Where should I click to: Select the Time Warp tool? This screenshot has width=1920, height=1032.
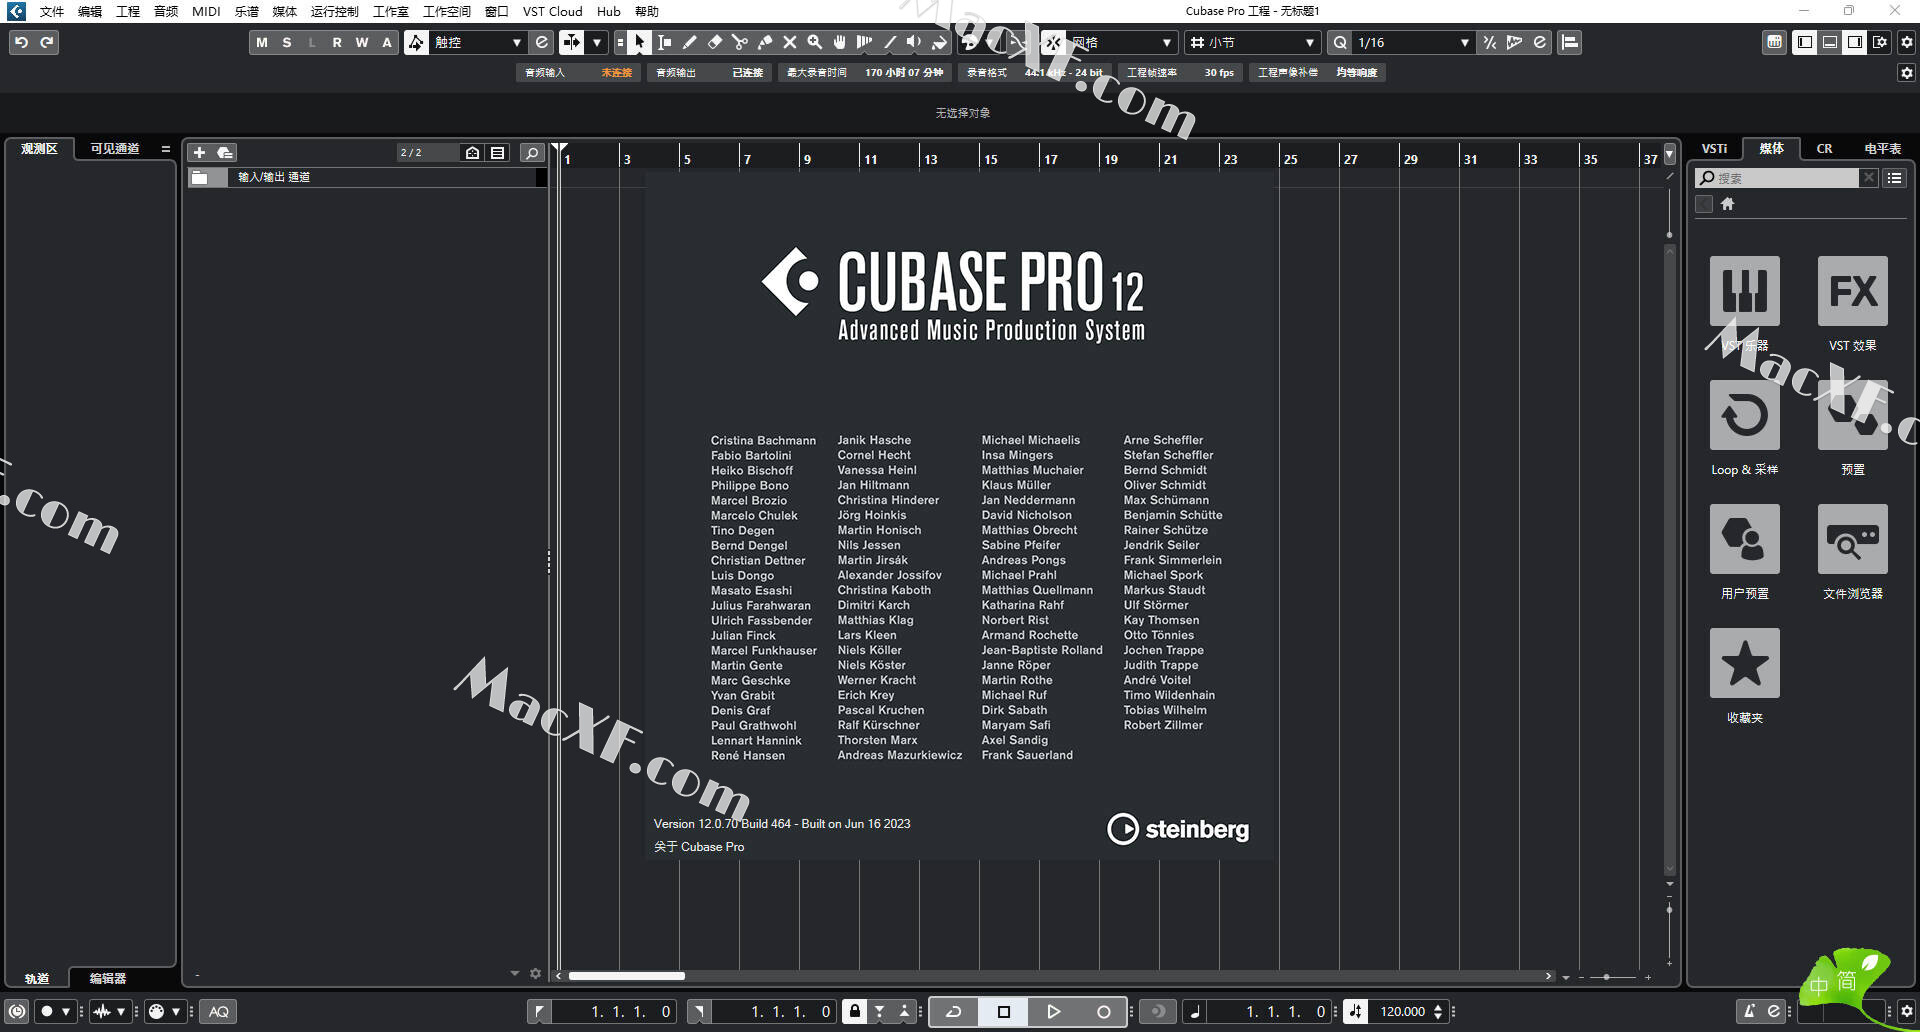(865, 42)
